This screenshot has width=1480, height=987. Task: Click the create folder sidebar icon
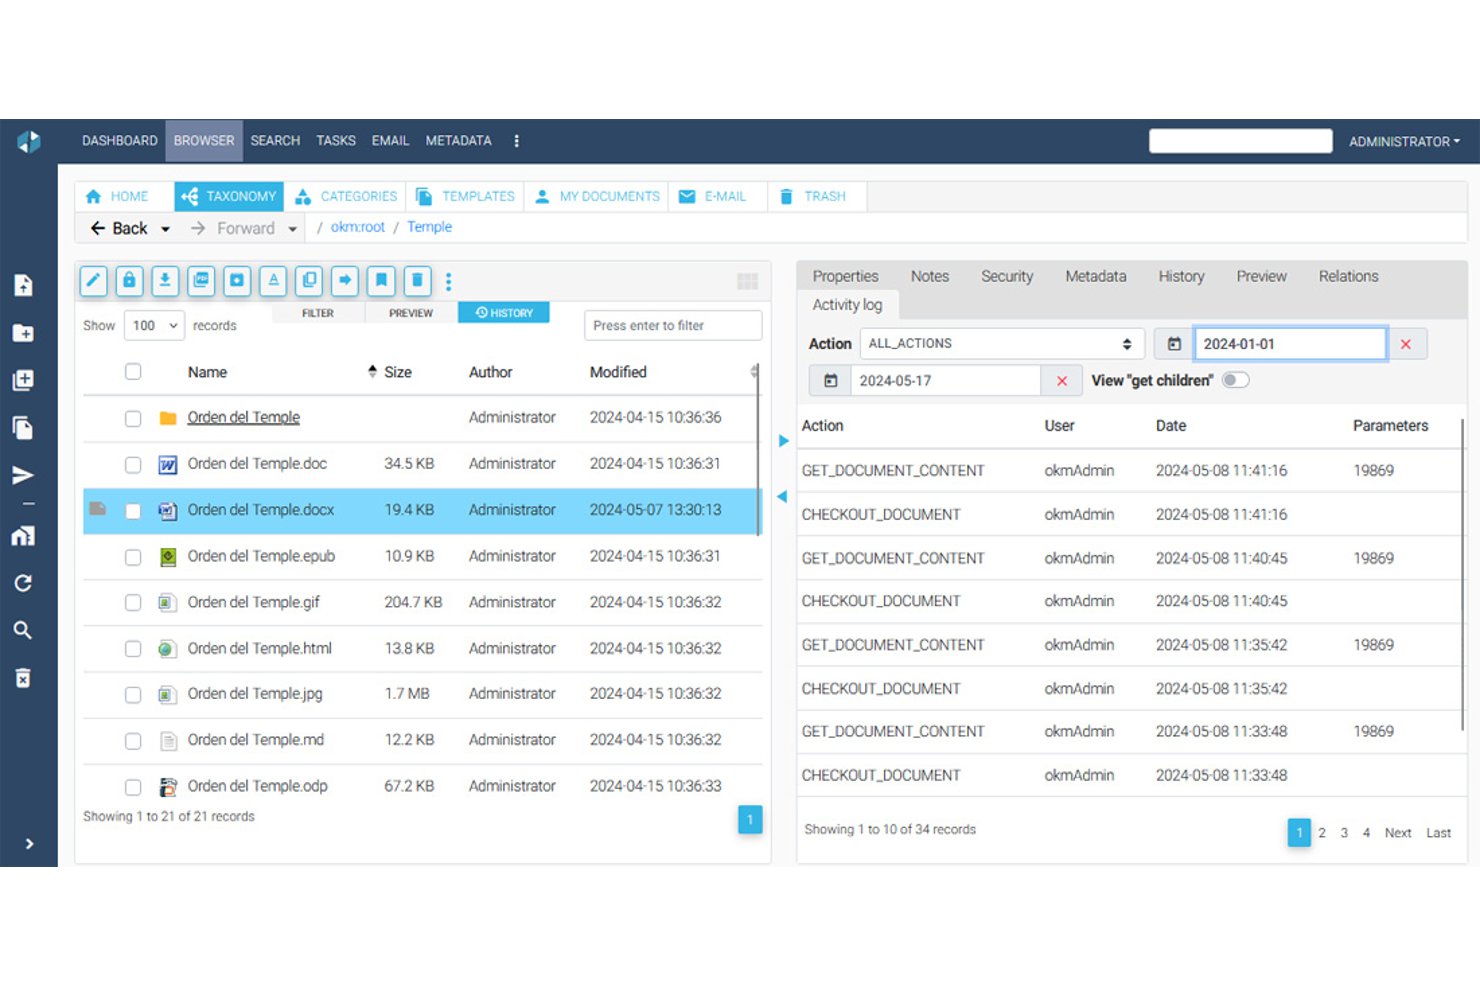(23, 333)
